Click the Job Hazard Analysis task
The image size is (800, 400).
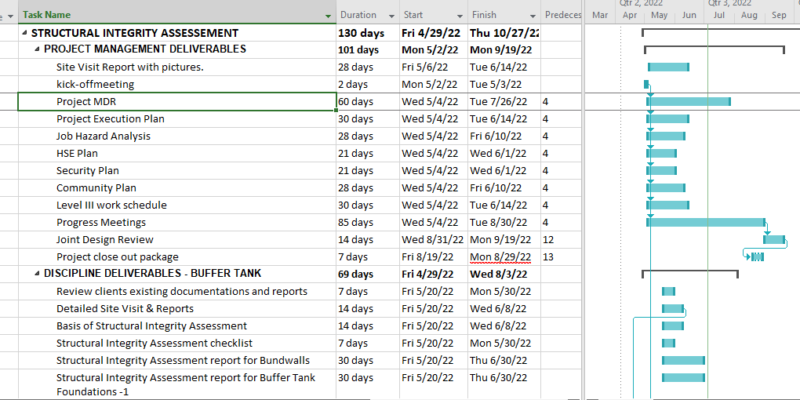(103, 136)
